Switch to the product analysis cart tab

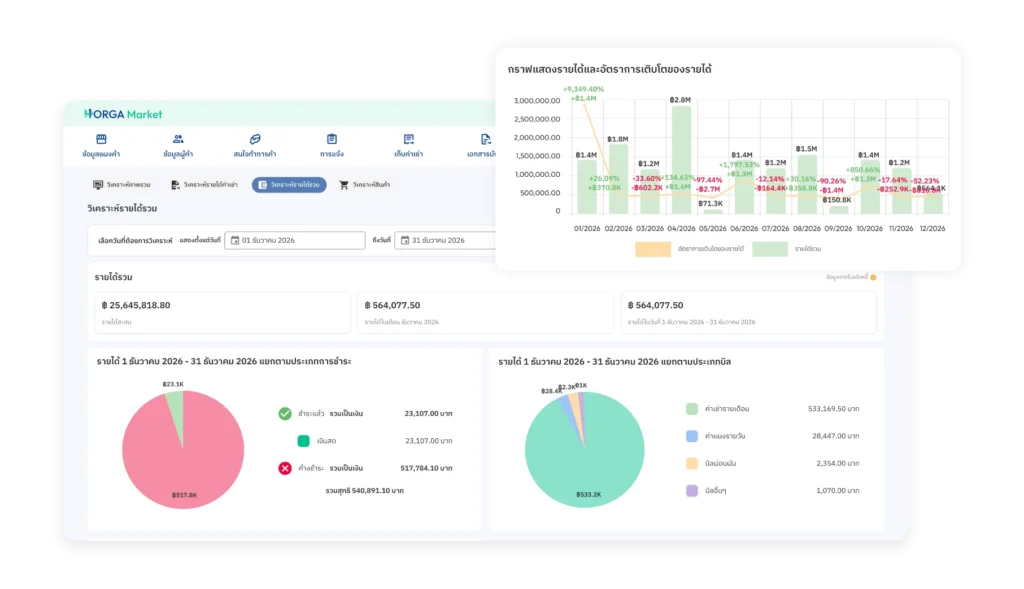[364, 185]
